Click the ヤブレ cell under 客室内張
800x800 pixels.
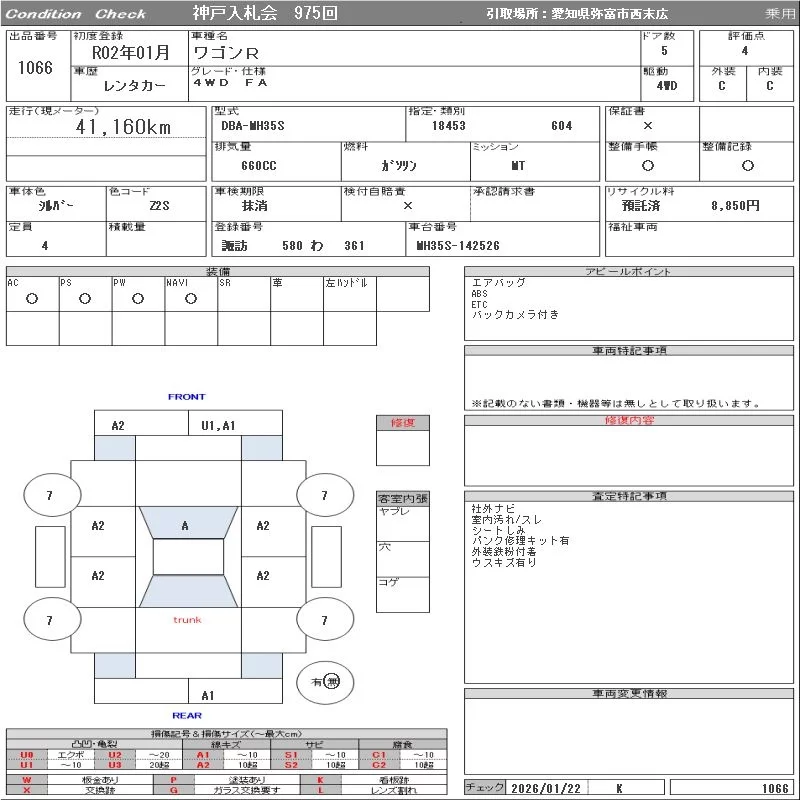click(x=403, y=523)
